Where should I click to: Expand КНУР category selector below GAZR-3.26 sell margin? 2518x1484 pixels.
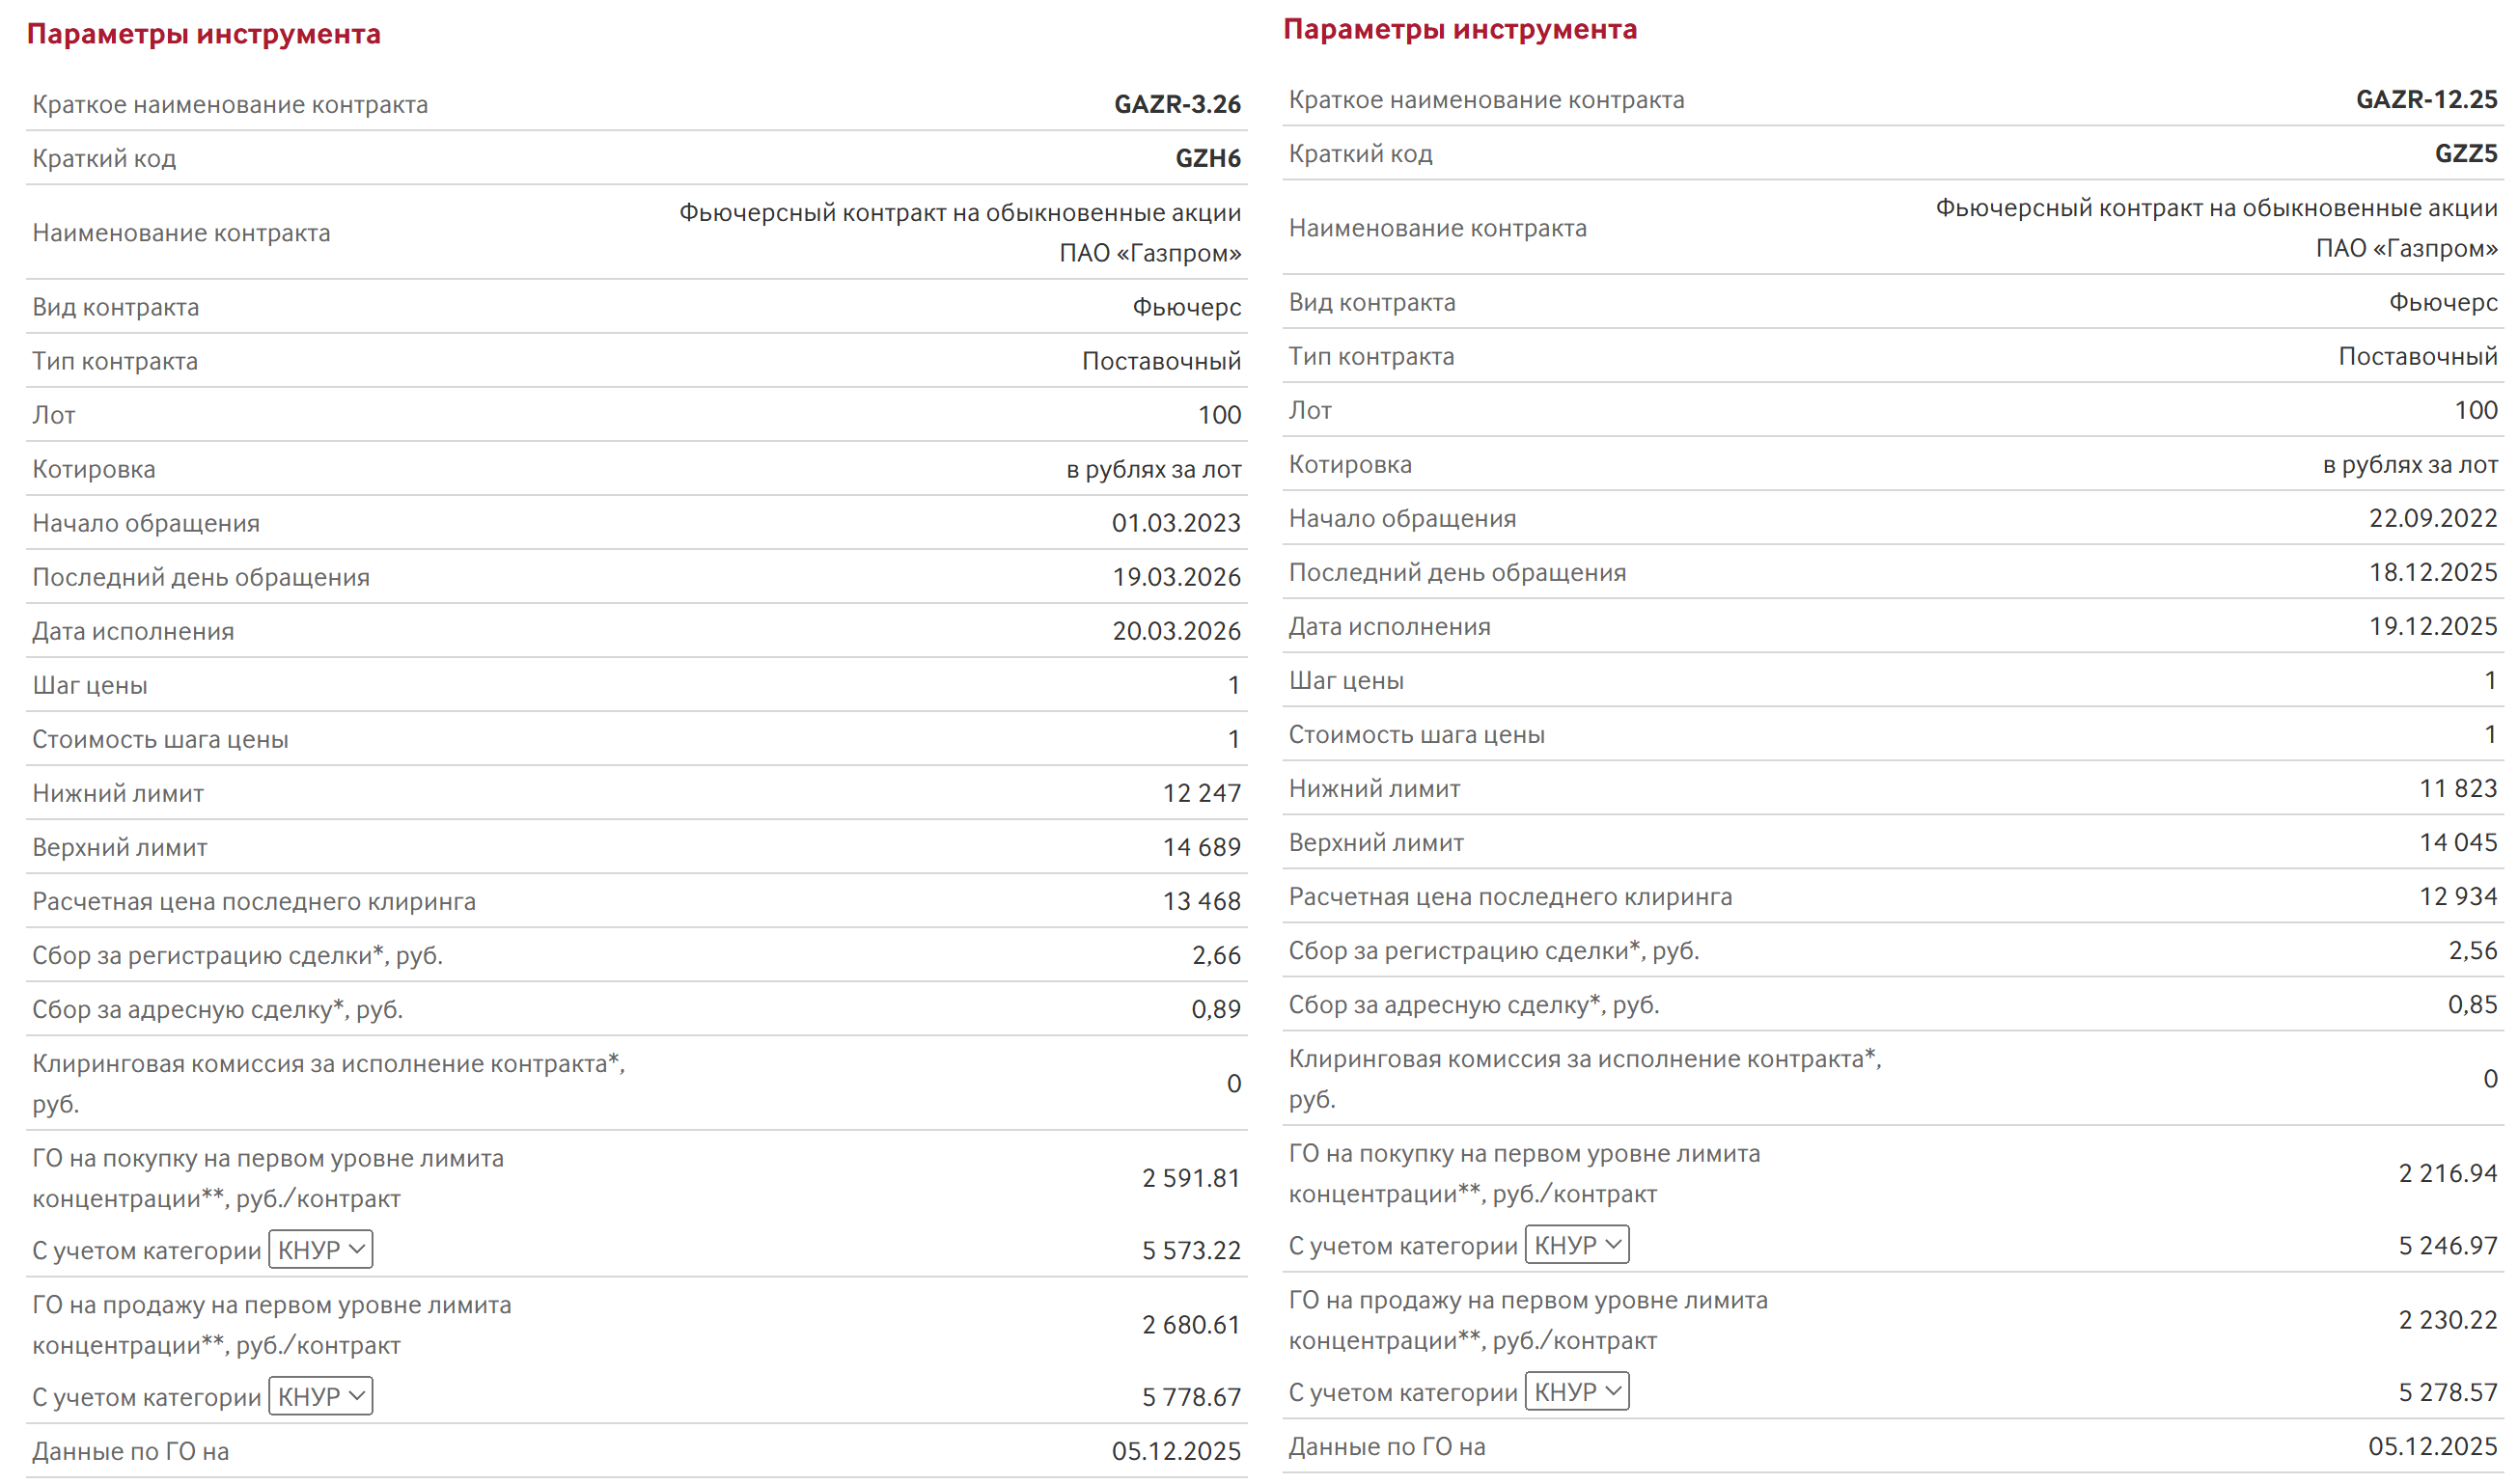point(320,1396)
